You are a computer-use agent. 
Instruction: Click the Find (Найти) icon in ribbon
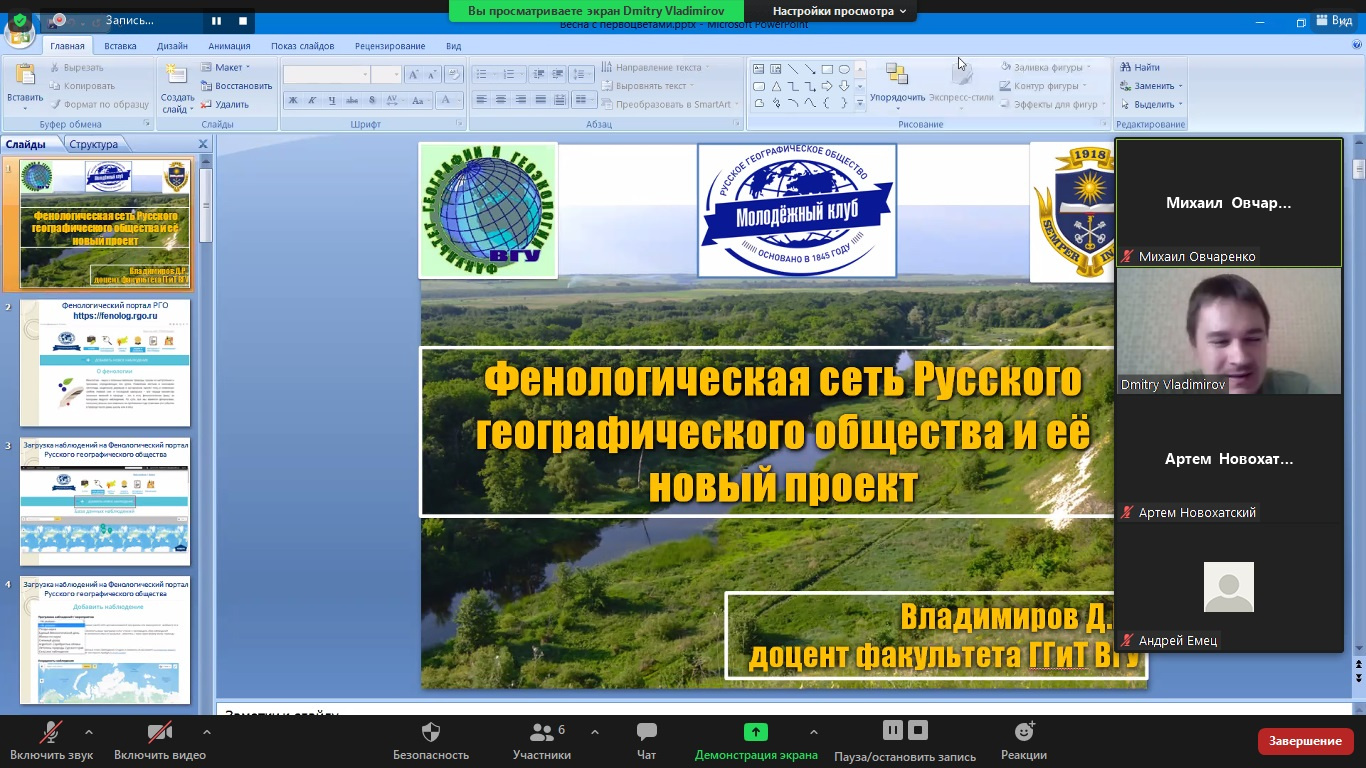click(1124, 67)
